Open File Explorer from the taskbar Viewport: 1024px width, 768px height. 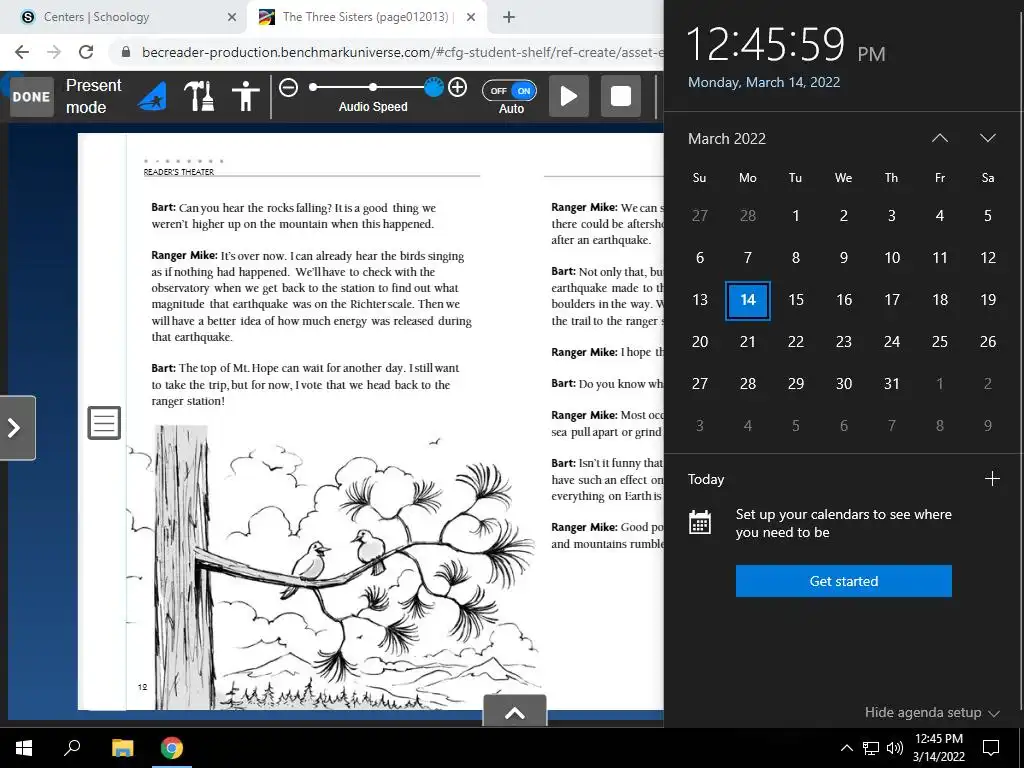[122, 748]
